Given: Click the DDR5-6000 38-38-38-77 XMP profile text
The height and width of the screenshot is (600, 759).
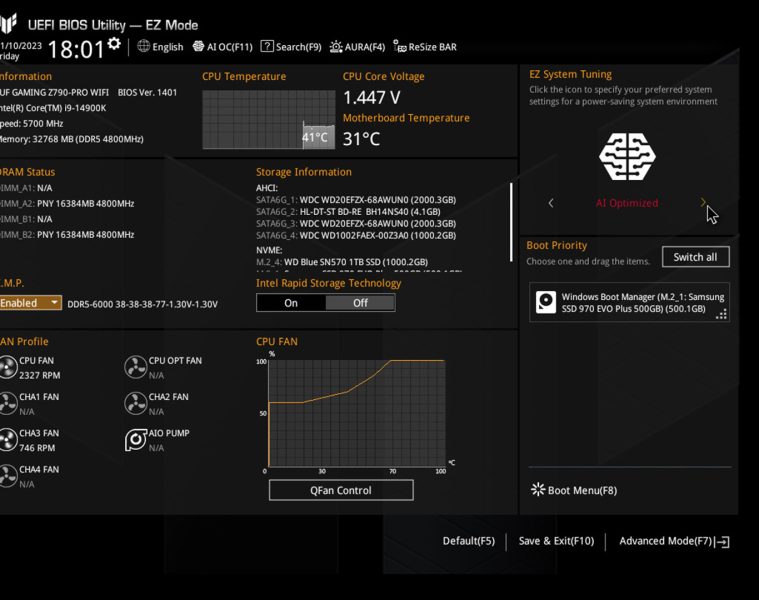Looking at the screenshot, I should [x=142, y=304].
